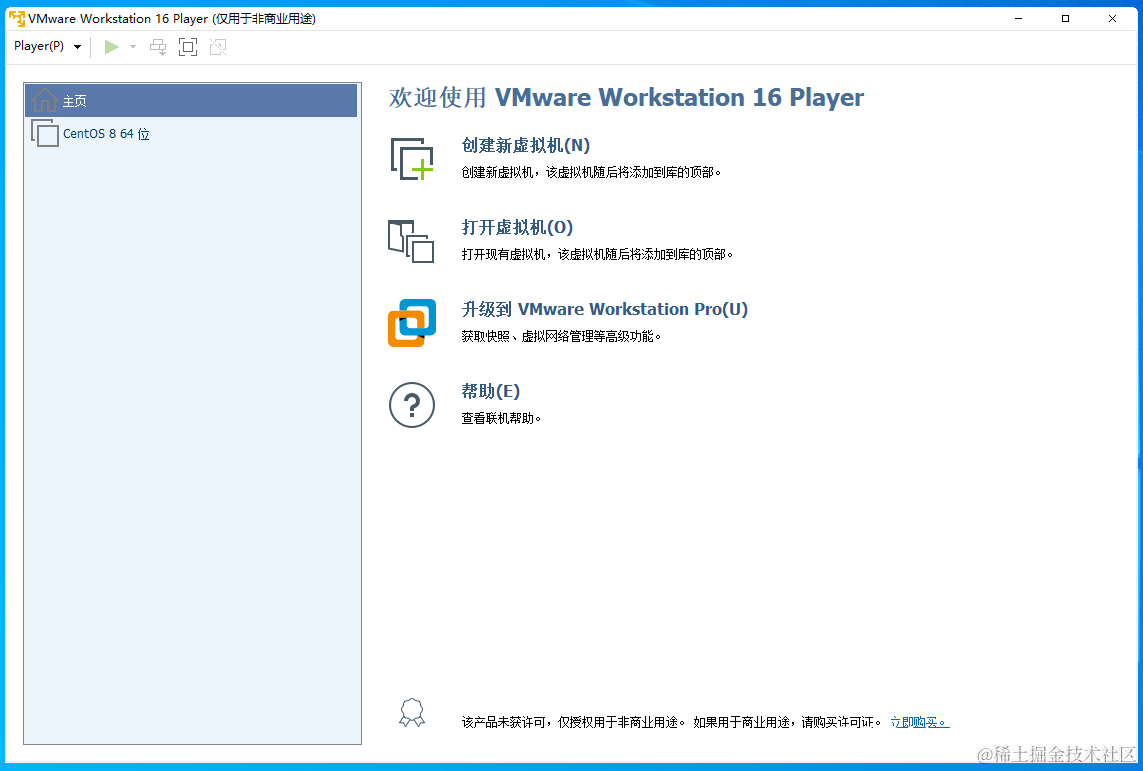Viewport: 1143px width, 771px height.
Task: Click 创建新虚拟机 description text
Action: pos(591,173)
